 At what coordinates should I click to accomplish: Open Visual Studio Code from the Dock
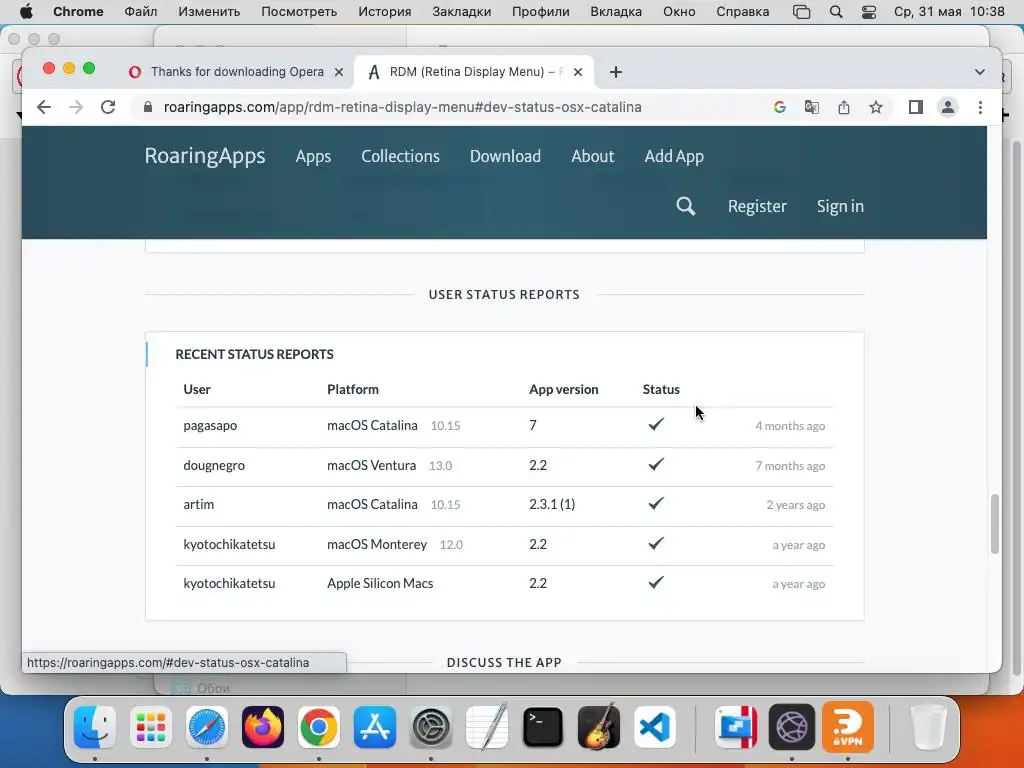(x=655, y=727)
